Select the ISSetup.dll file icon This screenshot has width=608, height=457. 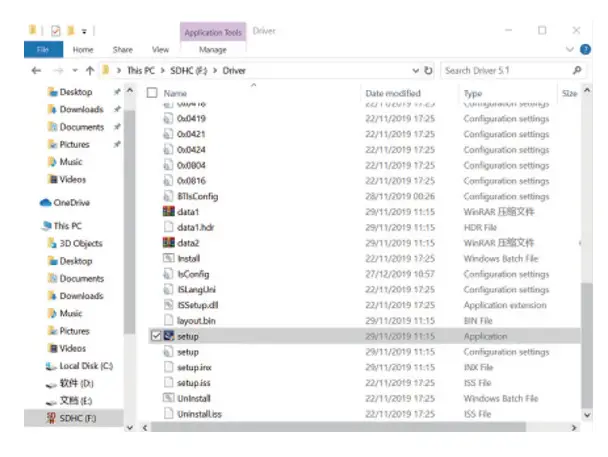coord(169,305)
